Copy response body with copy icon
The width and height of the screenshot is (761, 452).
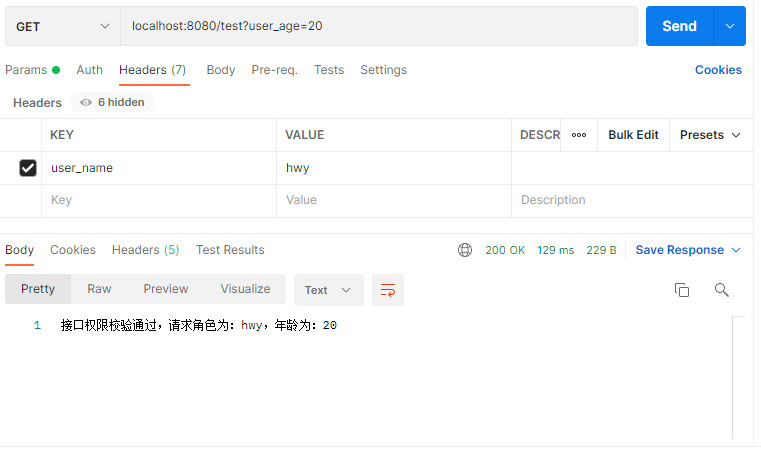pos(681,290)
